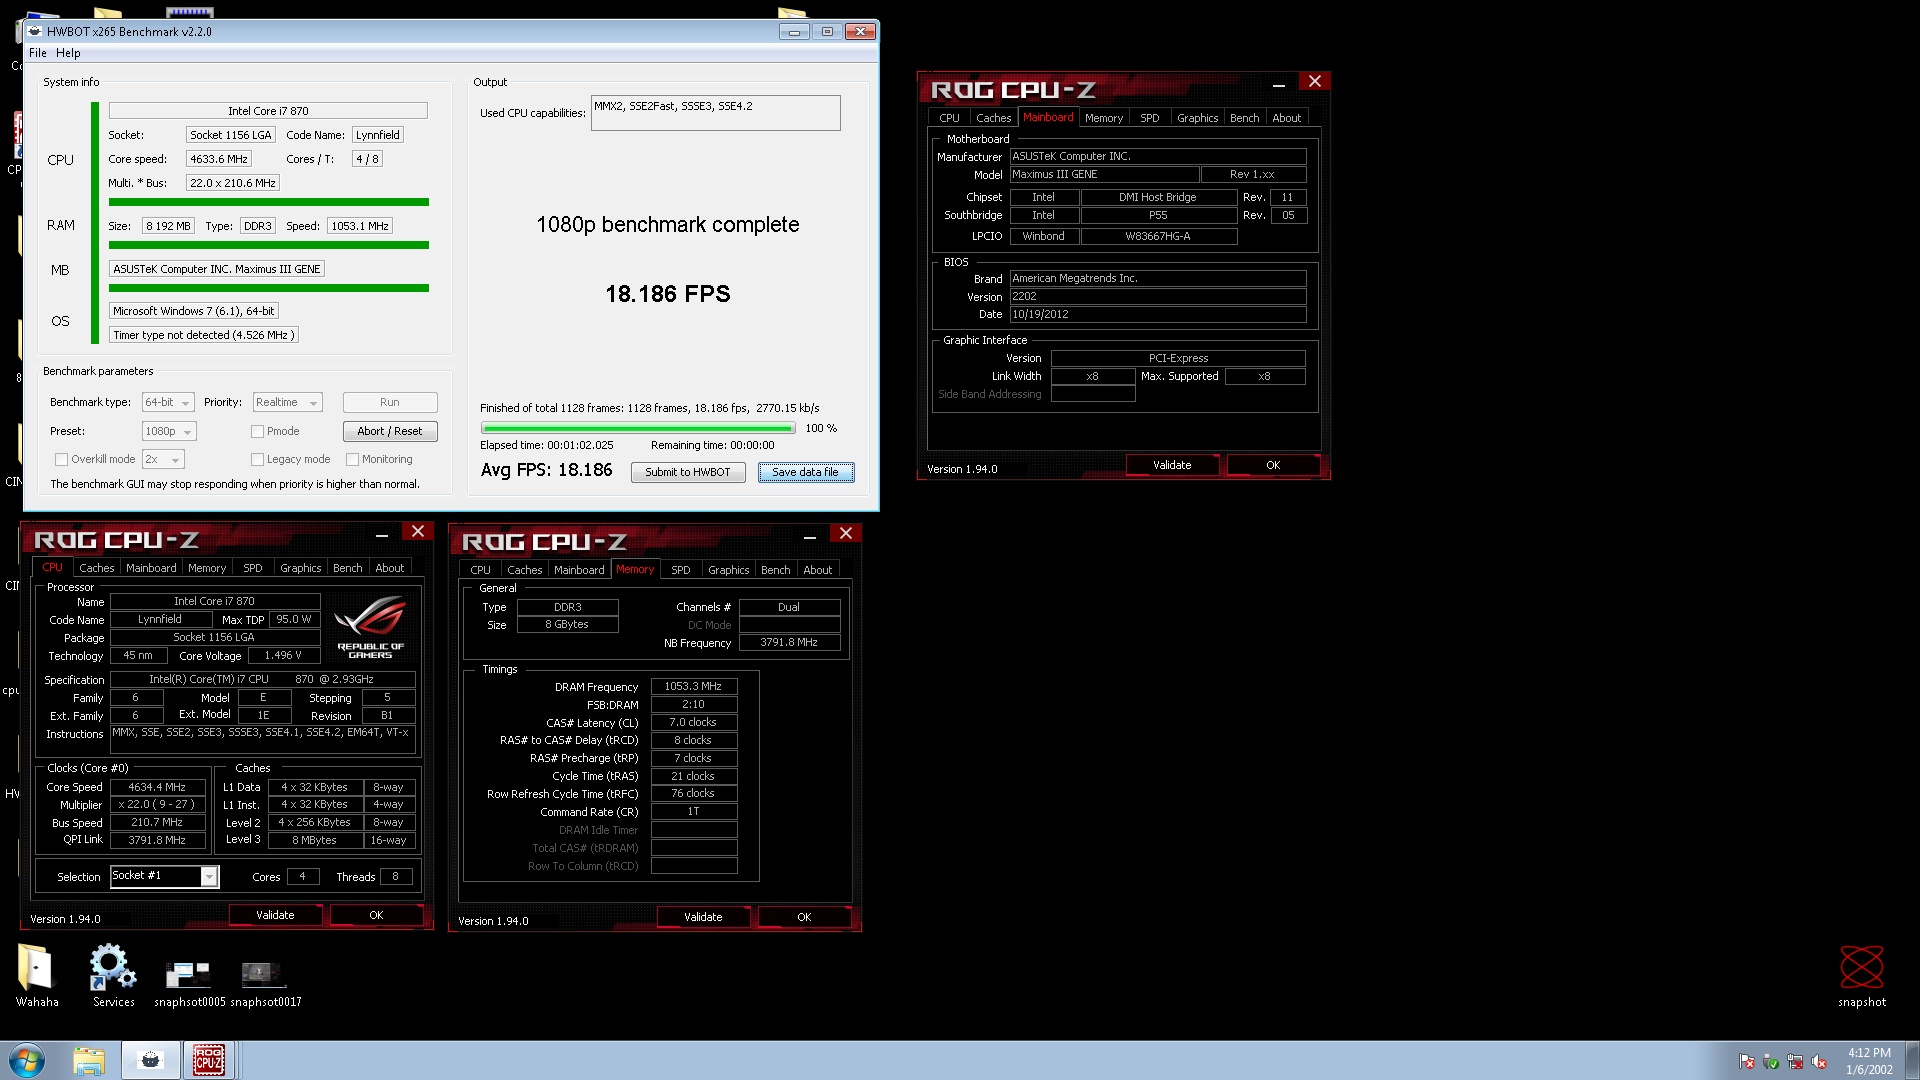
Task: Open Caches tab in CPU window
Action: pyautogui.click(x=97, y=568)
